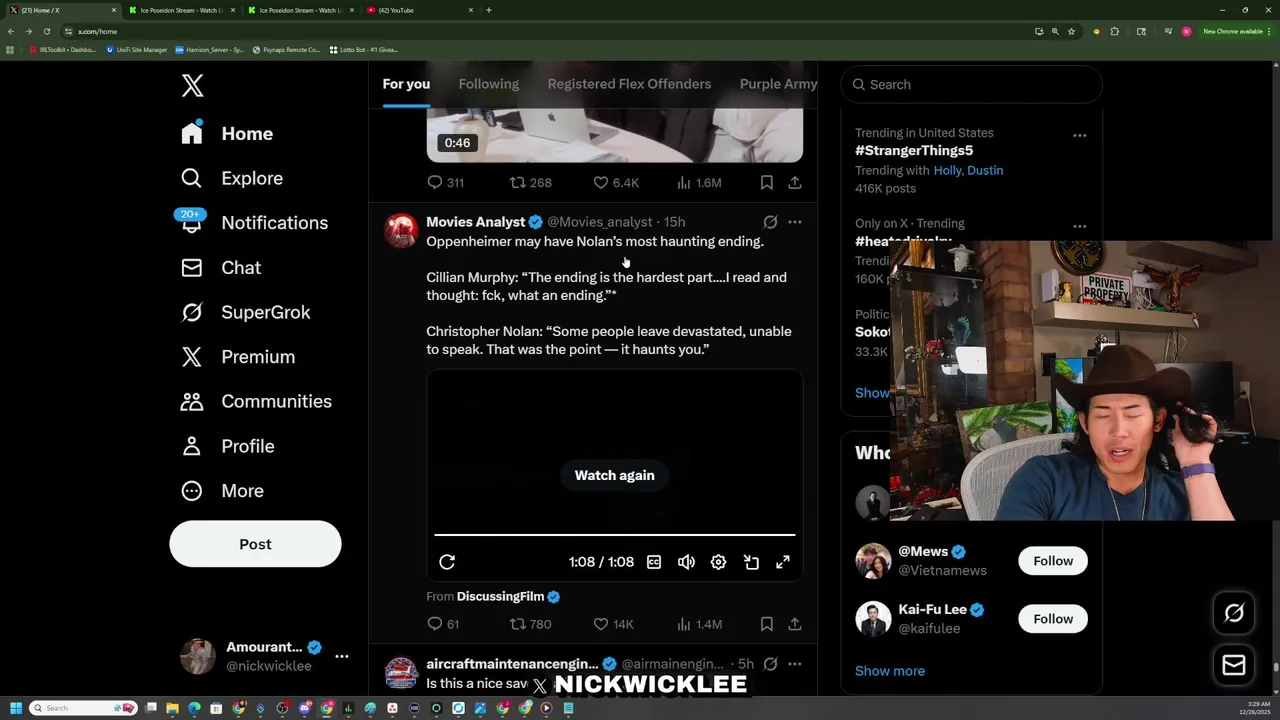Screen dimensions: 1280x720
Task: Replay the video with the reload button
Action: point(447,562)
